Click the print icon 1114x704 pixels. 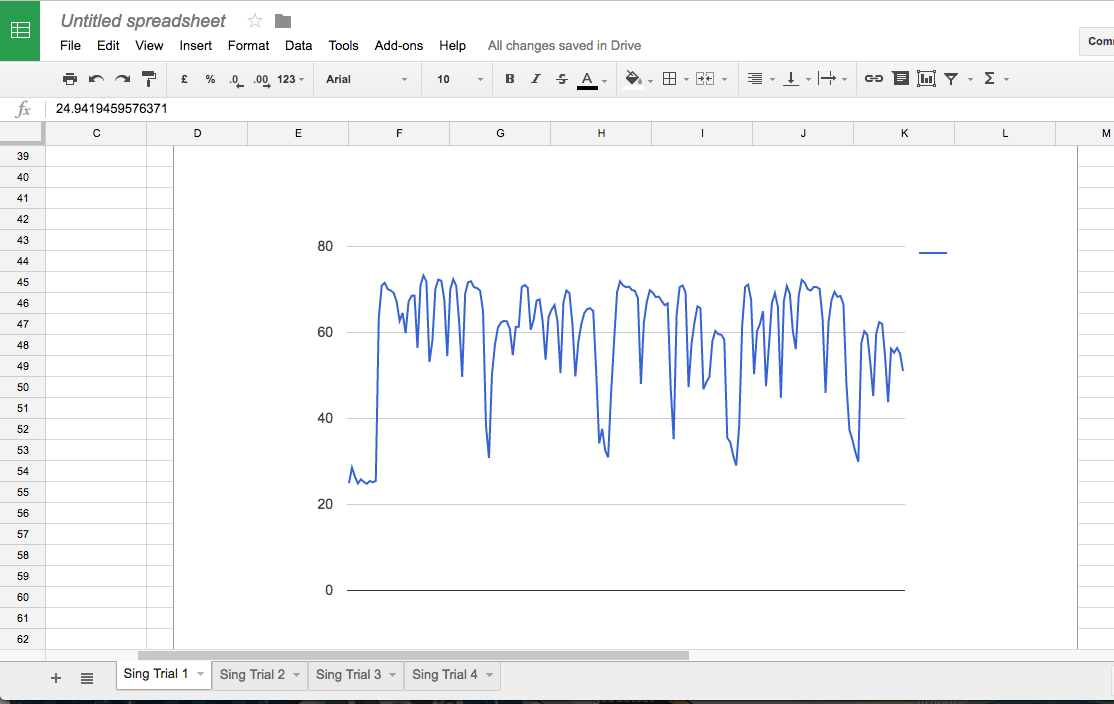pyautogui.click(x=70, y=79)
